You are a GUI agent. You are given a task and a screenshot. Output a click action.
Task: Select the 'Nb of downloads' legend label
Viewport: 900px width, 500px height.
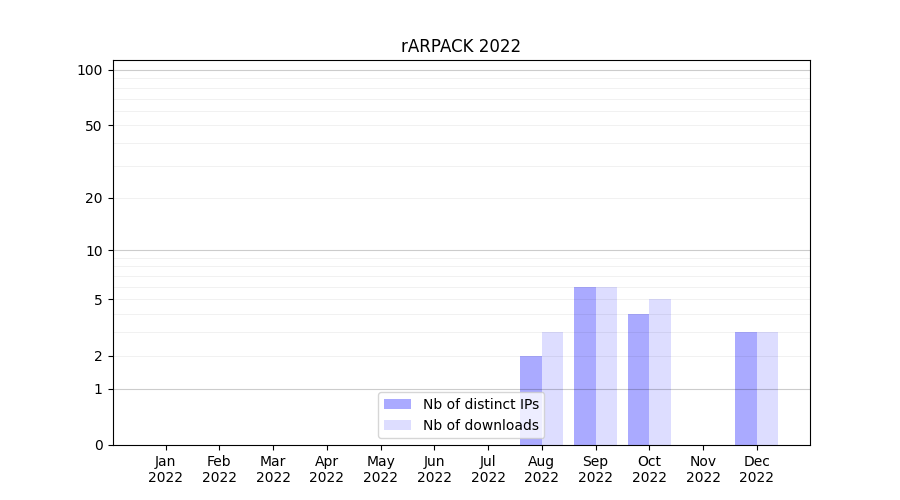coord(480,425)
